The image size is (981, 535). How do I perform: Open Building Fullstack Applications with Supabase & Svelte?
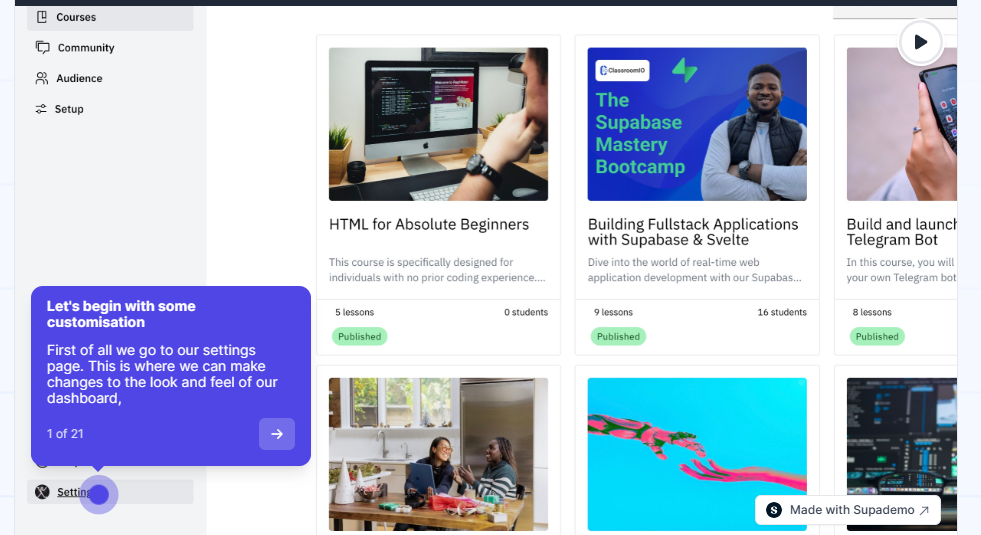coord(693,232)
